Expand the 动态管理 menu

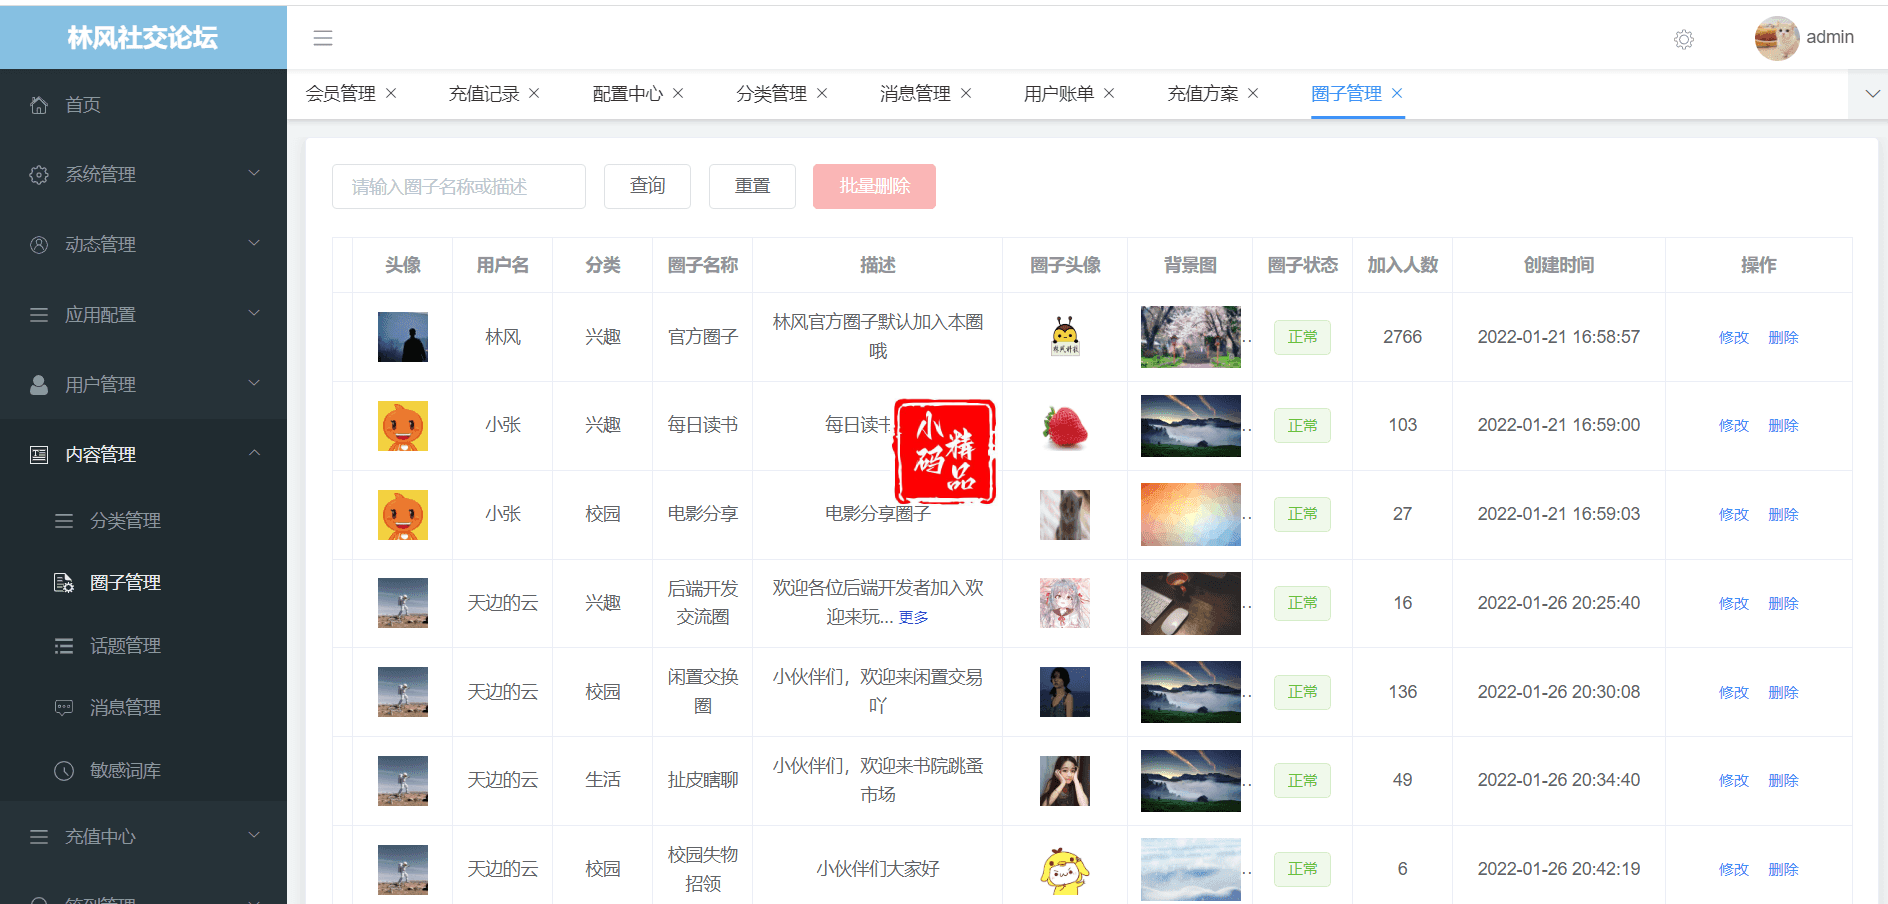point(254,243)
